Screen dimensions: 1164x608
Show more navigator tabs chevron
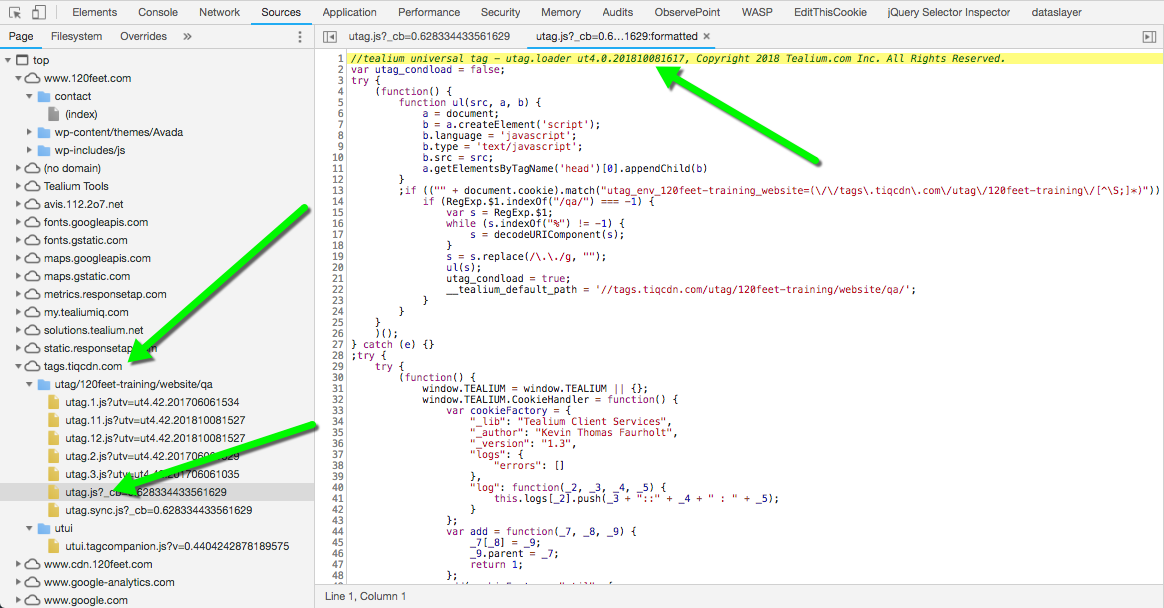(187, 36)
